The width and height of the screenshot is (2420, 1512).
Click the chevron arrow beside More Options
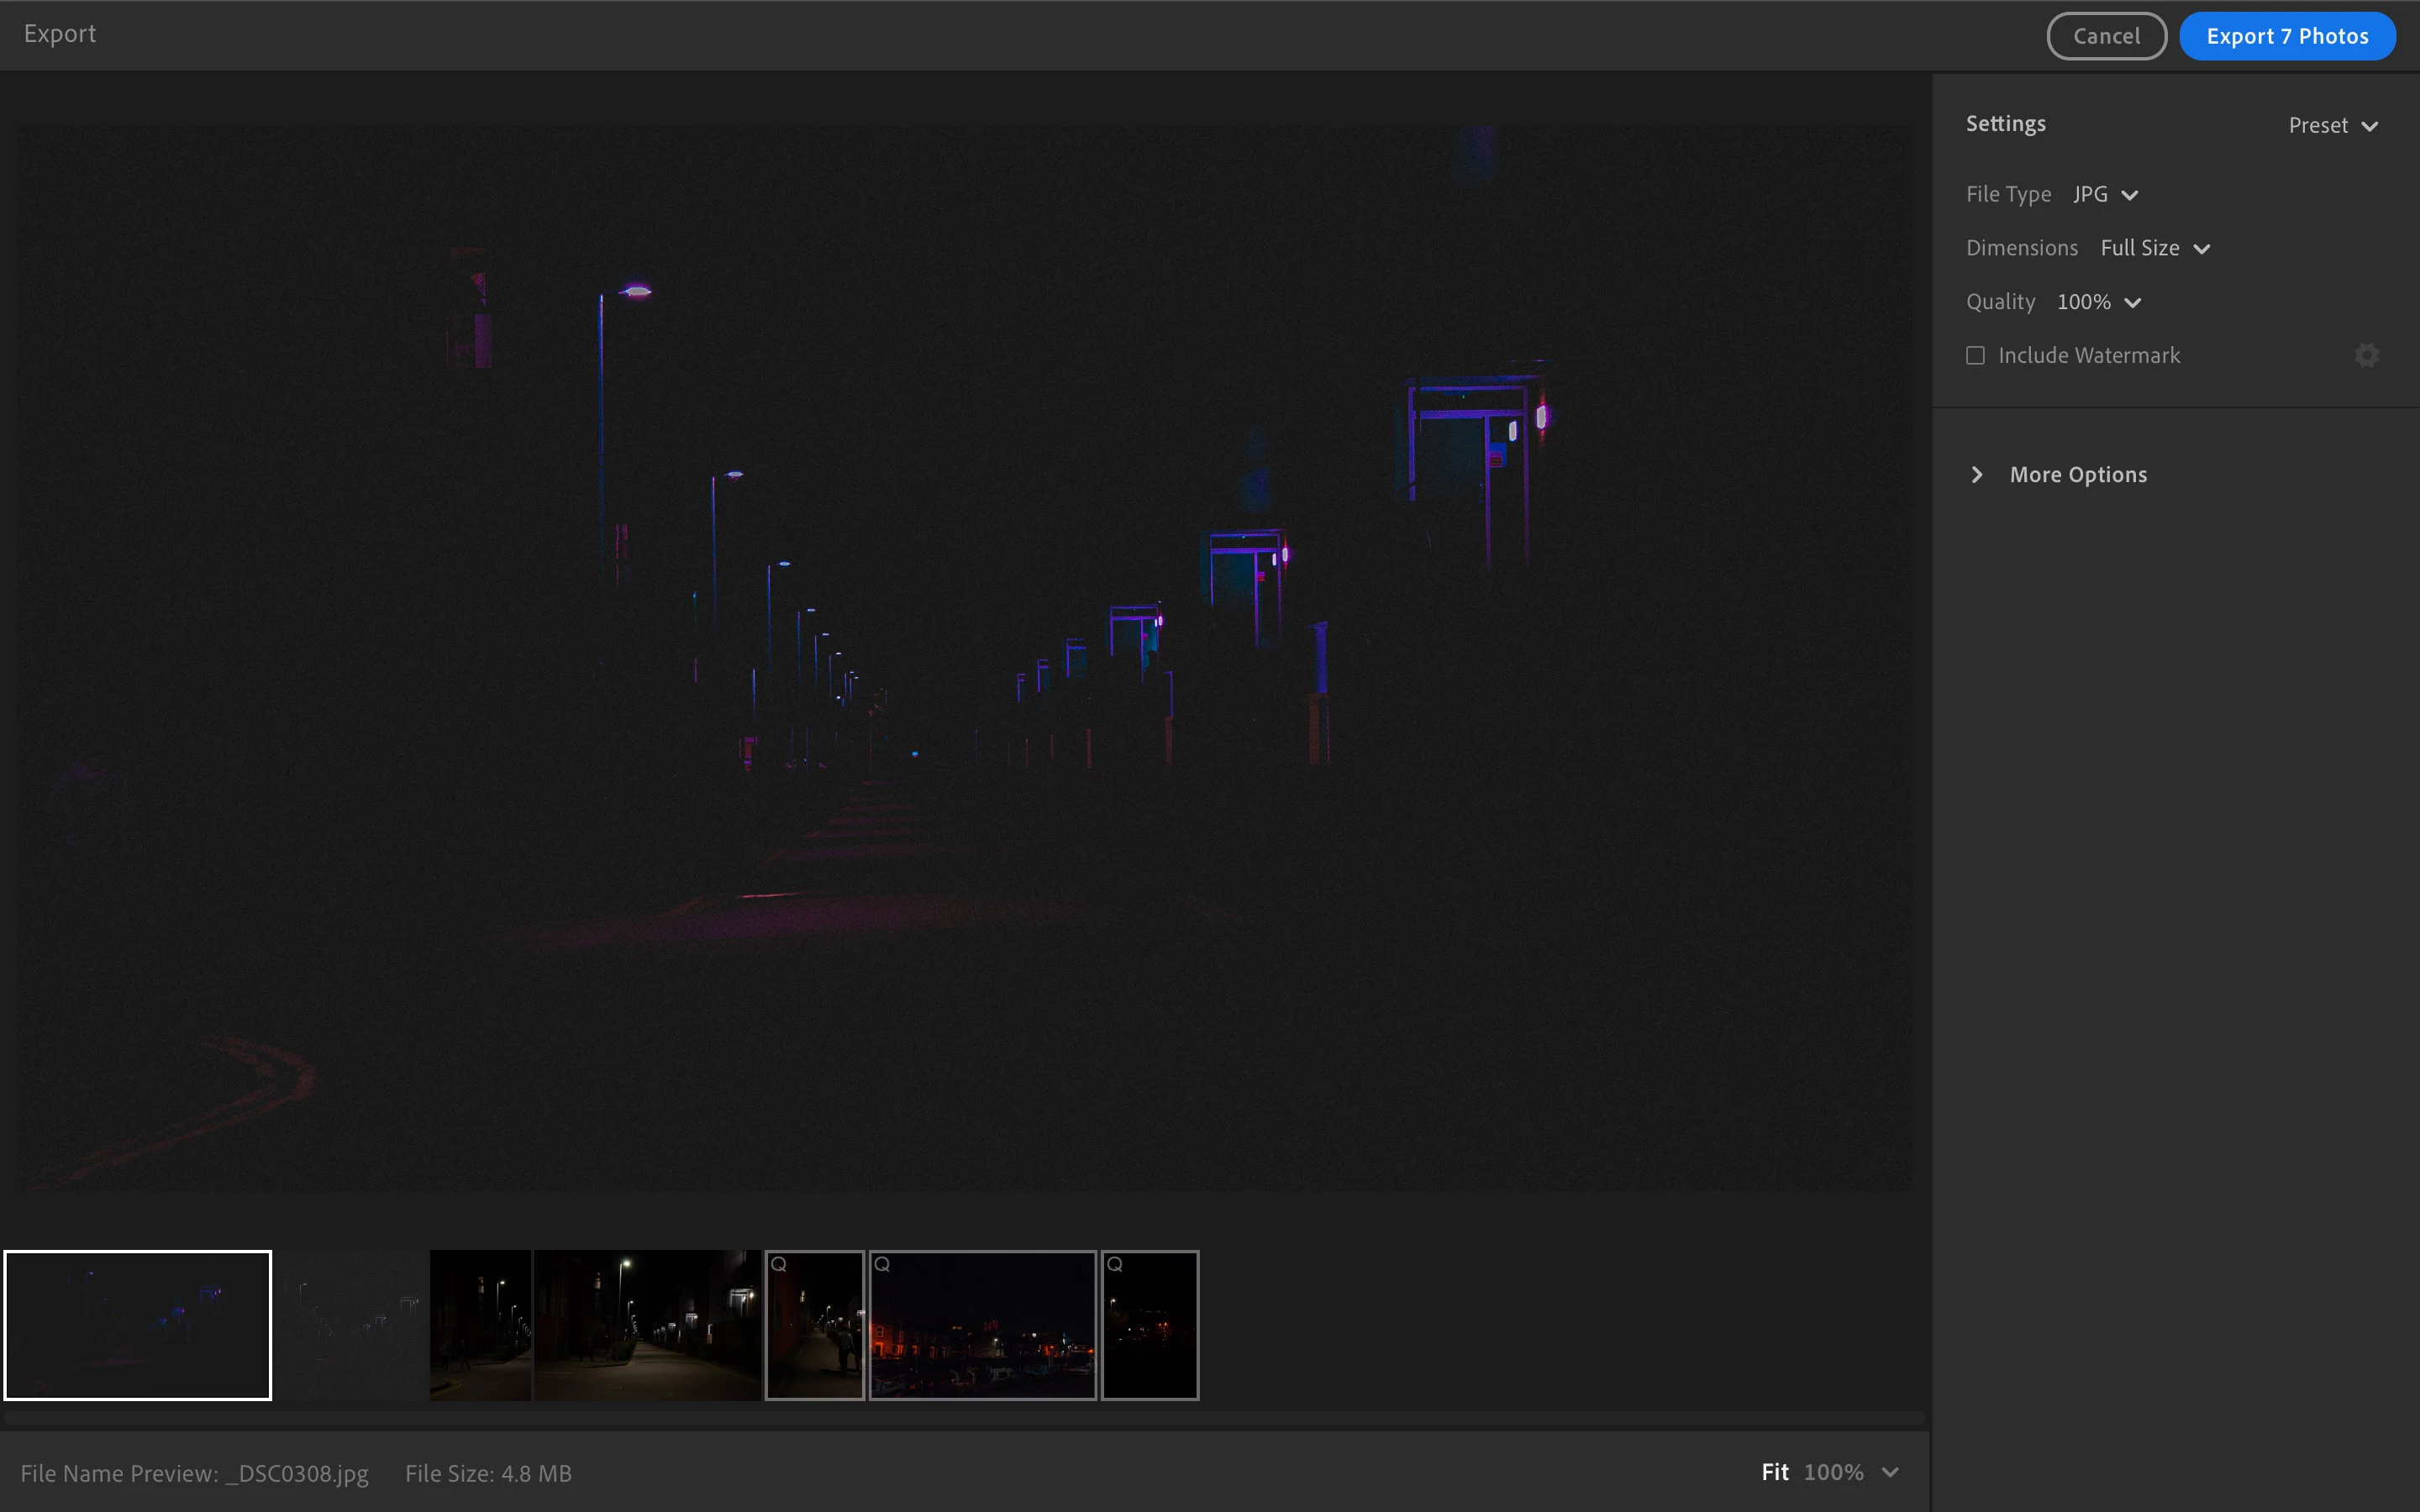1977,475
